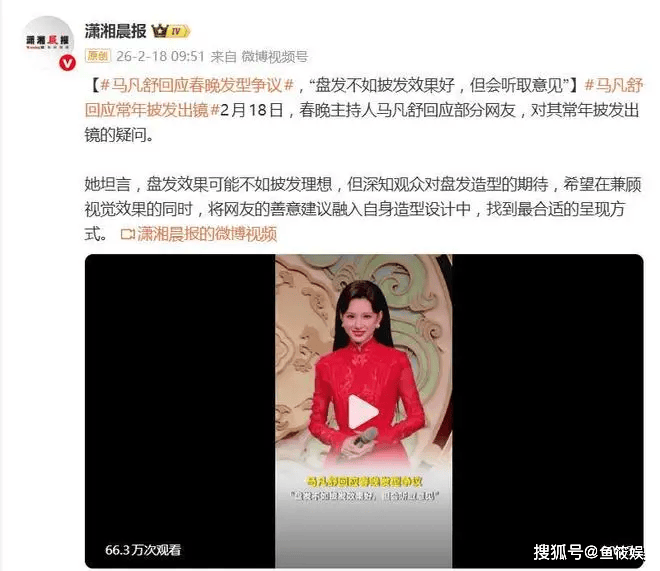The height and width of the screenshot is (571, 660).
Task: Click the 搜狐号@鱼筱娱 watermark
Action: point(588,552)
